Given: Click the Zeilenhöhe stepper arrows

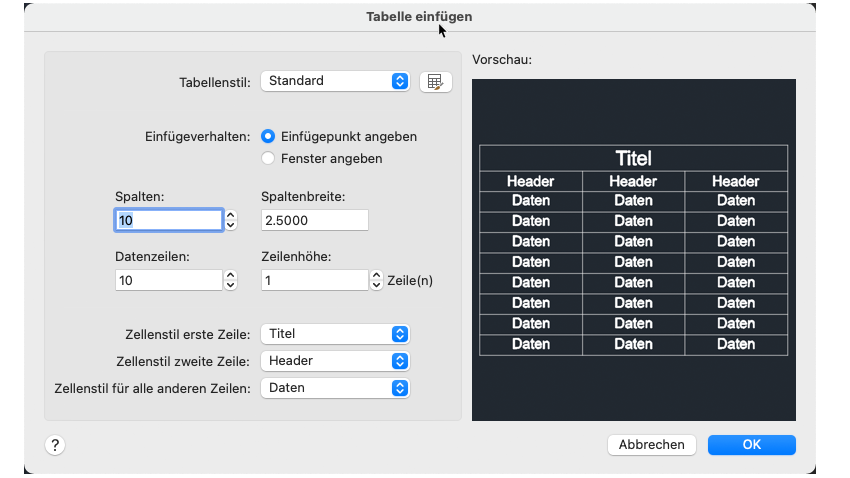Looking at the screenshot, I should 377,281.
